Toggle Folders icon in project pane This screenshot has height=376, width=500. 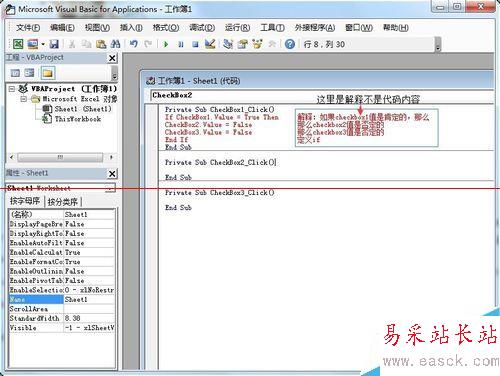(48, 73)
